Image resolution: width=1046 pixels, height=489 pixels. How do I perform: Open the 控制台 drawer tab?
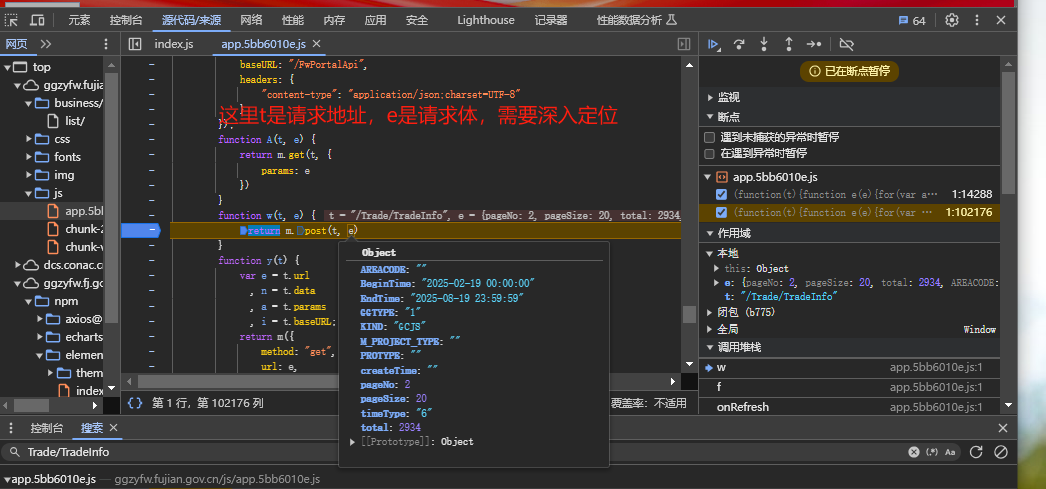47,428
